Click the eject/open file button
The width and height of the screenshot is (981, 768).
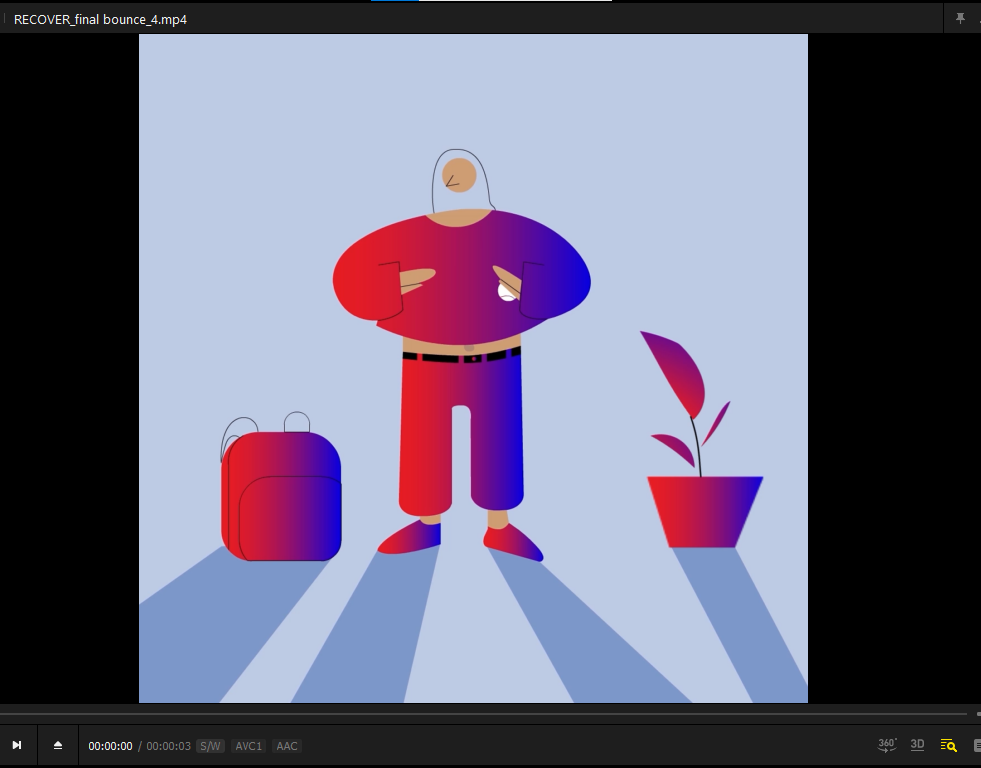pyautogui.click(x=58, y=745)
